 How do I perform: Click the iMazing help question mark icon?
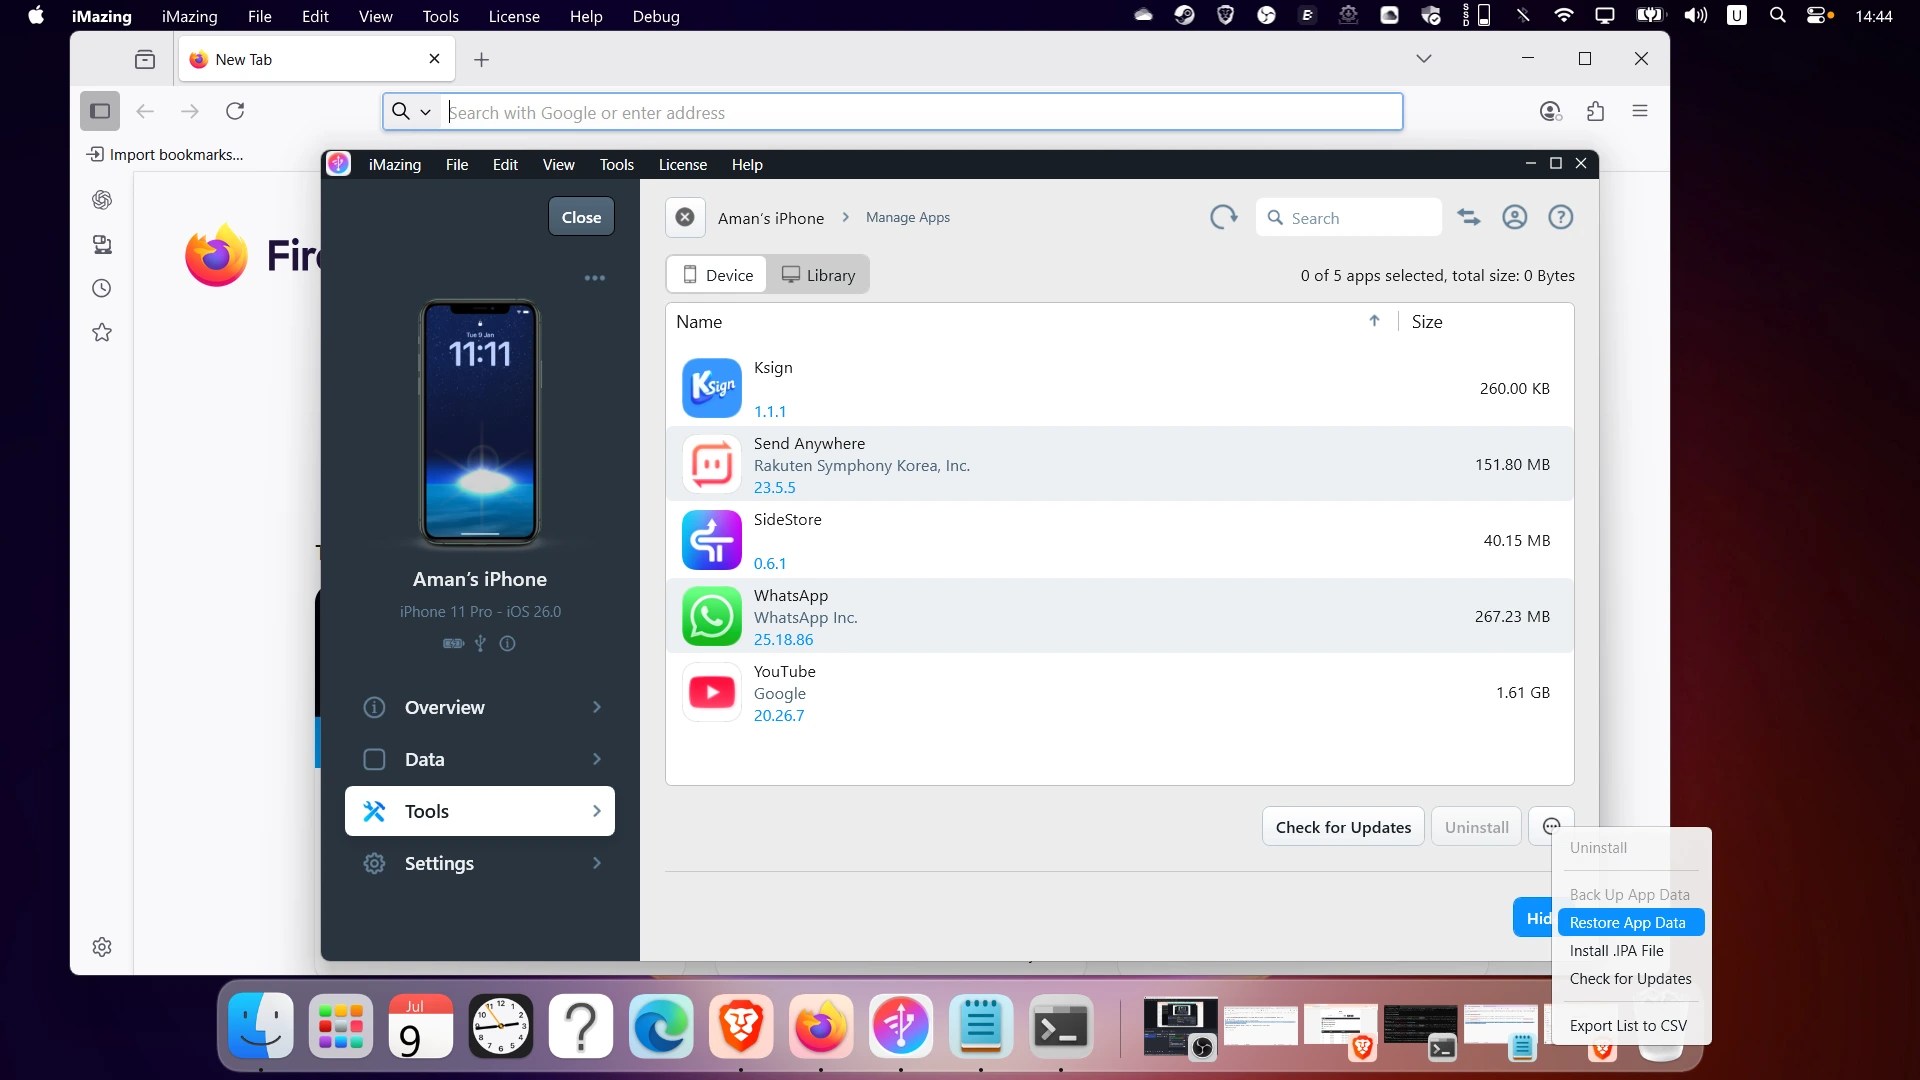[x=1560, y=217]
